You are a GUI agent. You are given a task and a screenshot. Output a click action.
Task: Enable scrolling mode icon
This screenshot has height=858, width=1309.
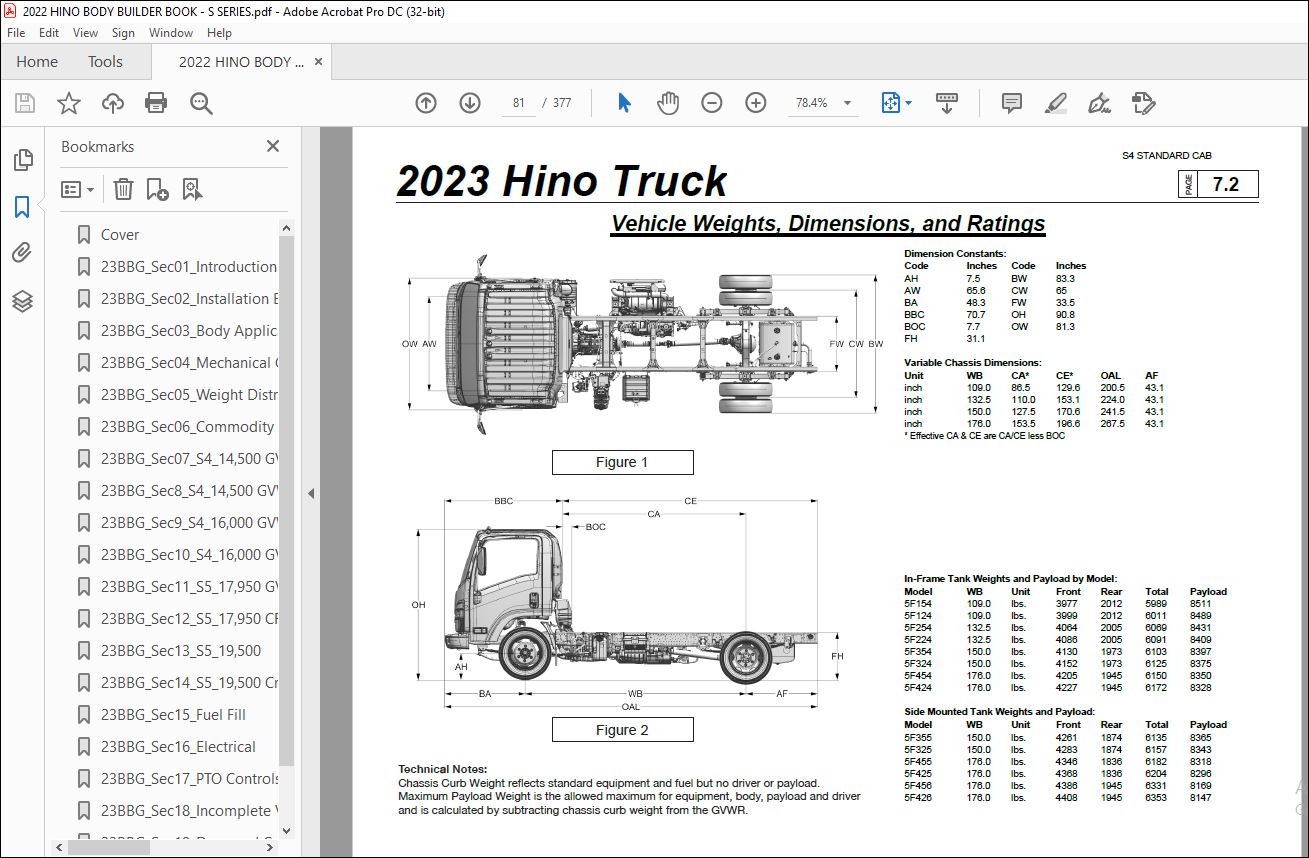(x=947, y=103)
